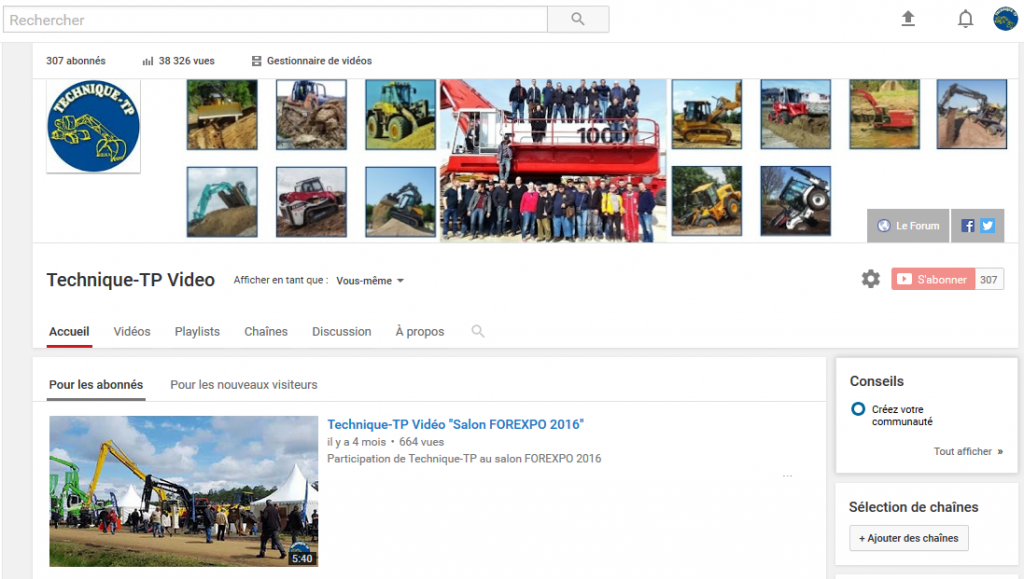Click the 307 abonnés link
The width and height of the screenshot is (1024, 579).
76,61
